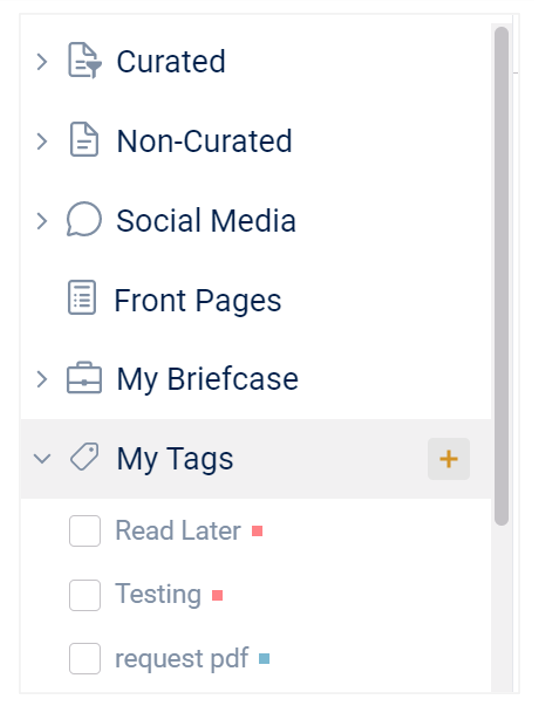Click the Social Media speech bubble icon

[84, 219]
